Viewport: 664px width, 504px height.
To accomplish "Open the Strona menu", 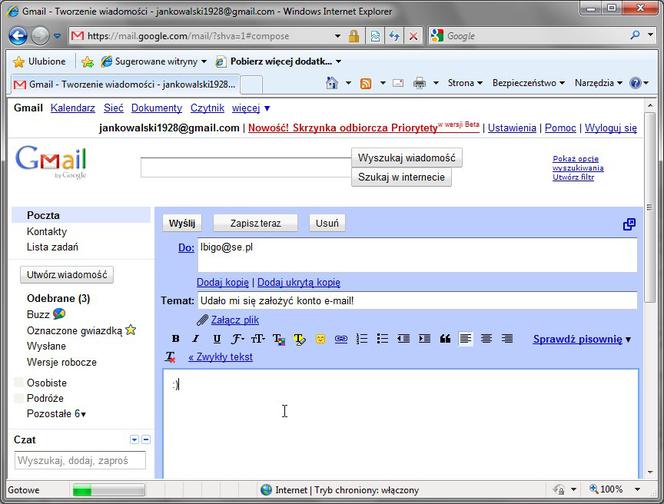I will (x=465, y=83).
